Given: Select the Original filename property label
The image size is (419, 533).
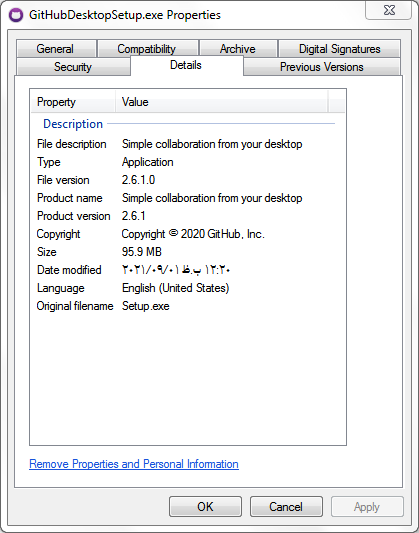Looking at the screenshot, I should (75, 306).
